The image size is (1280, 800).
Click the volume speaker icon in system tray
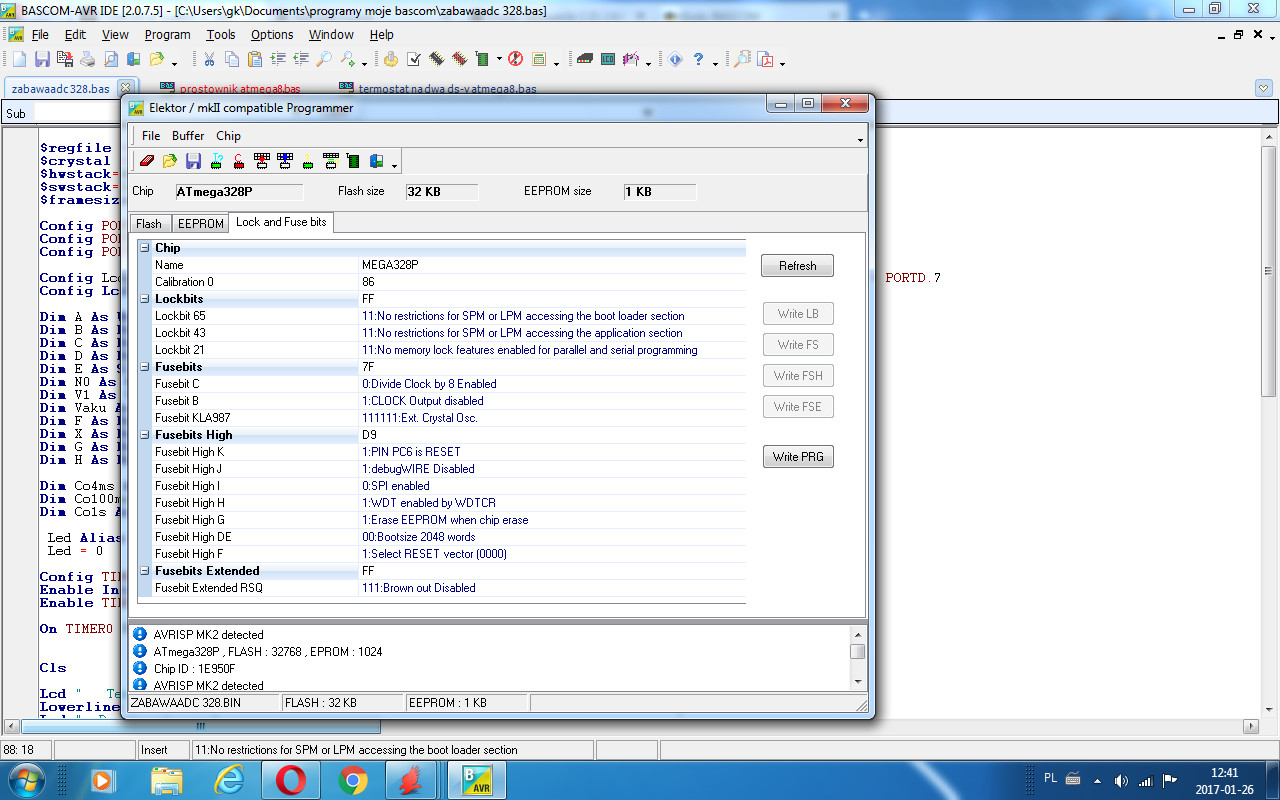coord(1121,780)
